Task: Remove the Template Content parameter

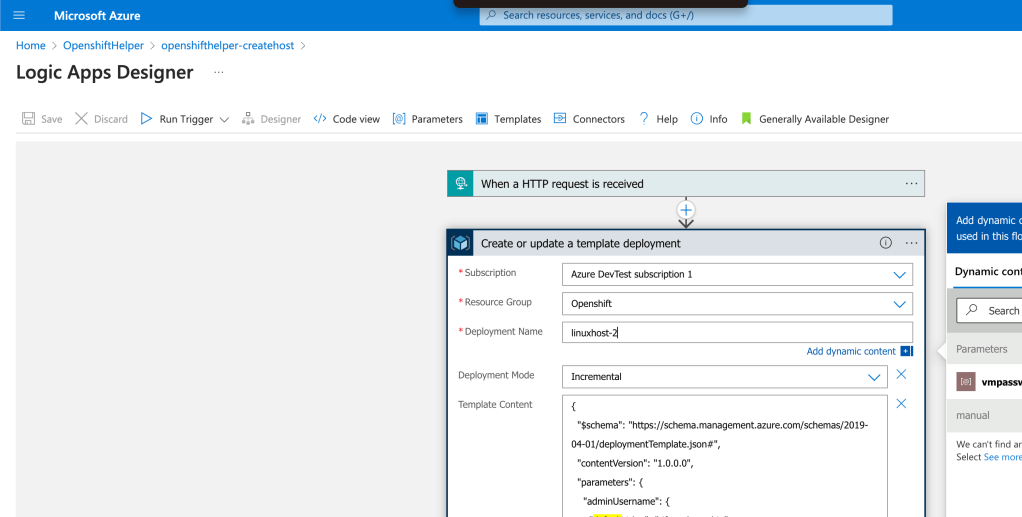Action: pos(901,404)
